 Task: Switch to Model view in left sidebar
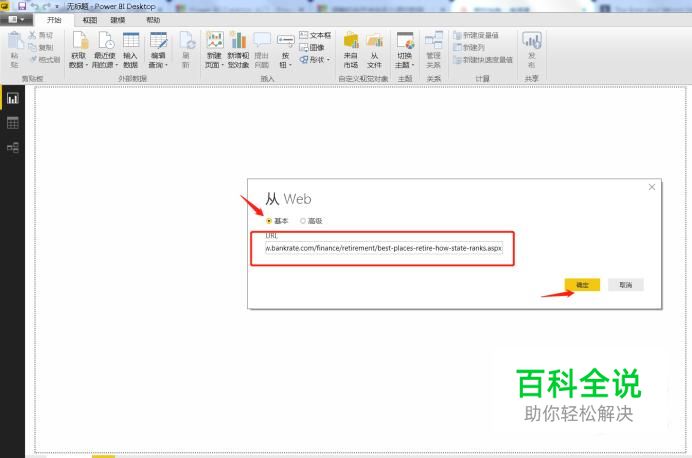[x=13, y=147]
